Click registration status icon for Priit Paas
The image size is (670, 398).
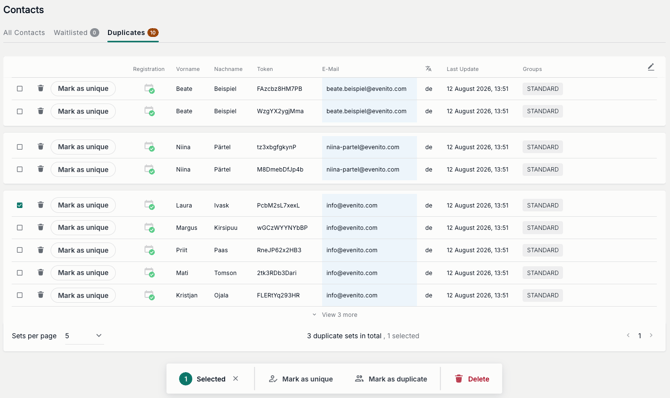(149, 250)
